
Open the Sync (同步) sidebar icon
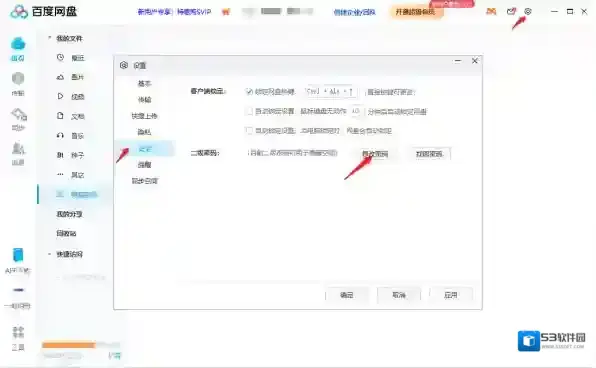point(19,114)
